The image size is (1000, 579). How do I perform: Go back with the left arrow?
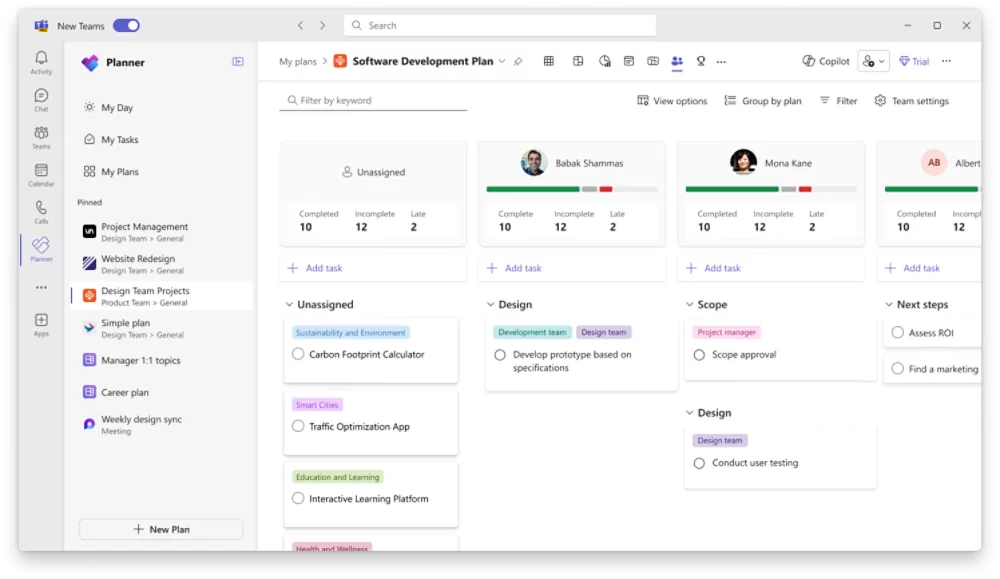[300, 26]
